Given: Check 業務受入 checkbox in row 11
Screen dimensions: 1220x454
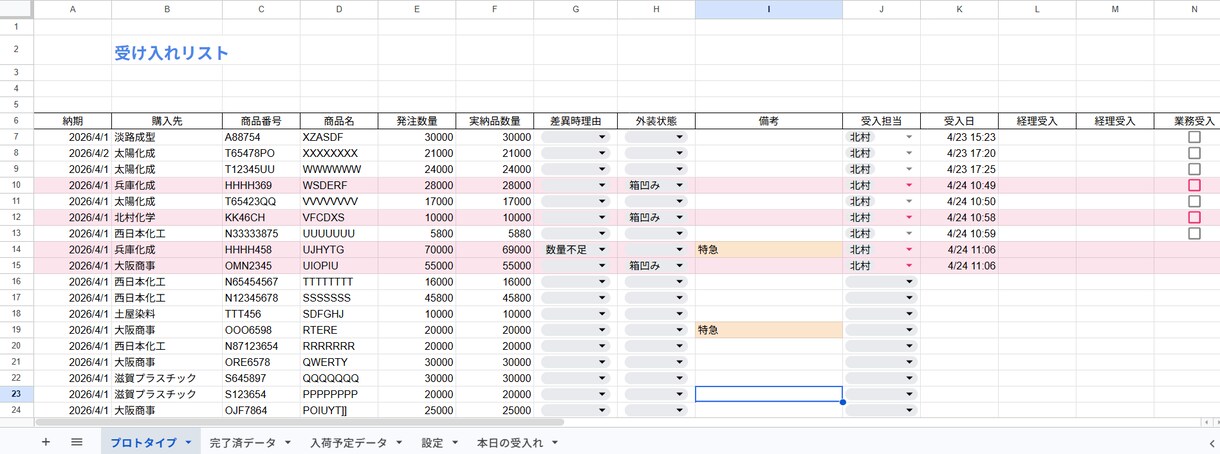Looking at the screenshot, I should click(1194, 201).
